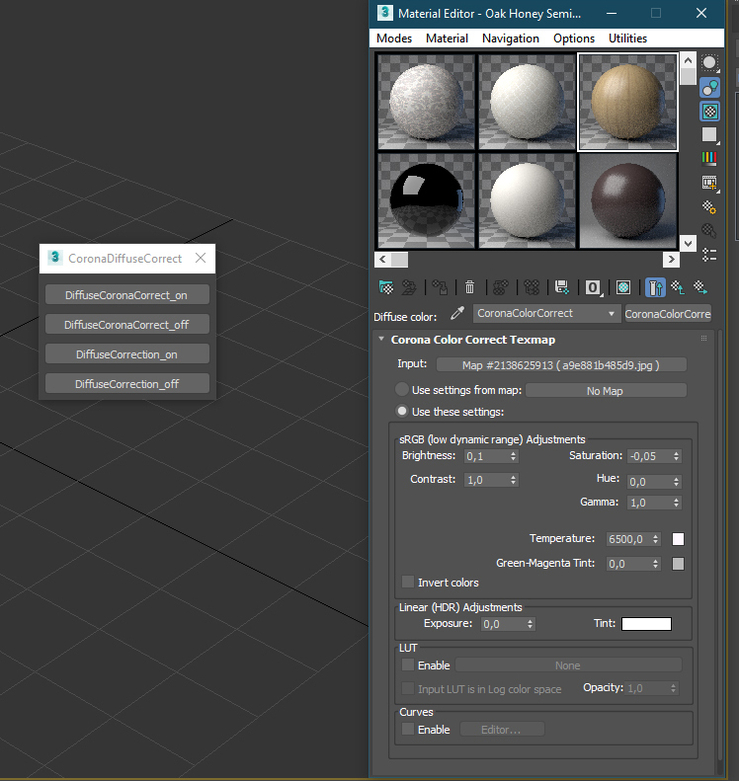
Task: Toggle the Backlight icon
Action: (x=710, y=88)
